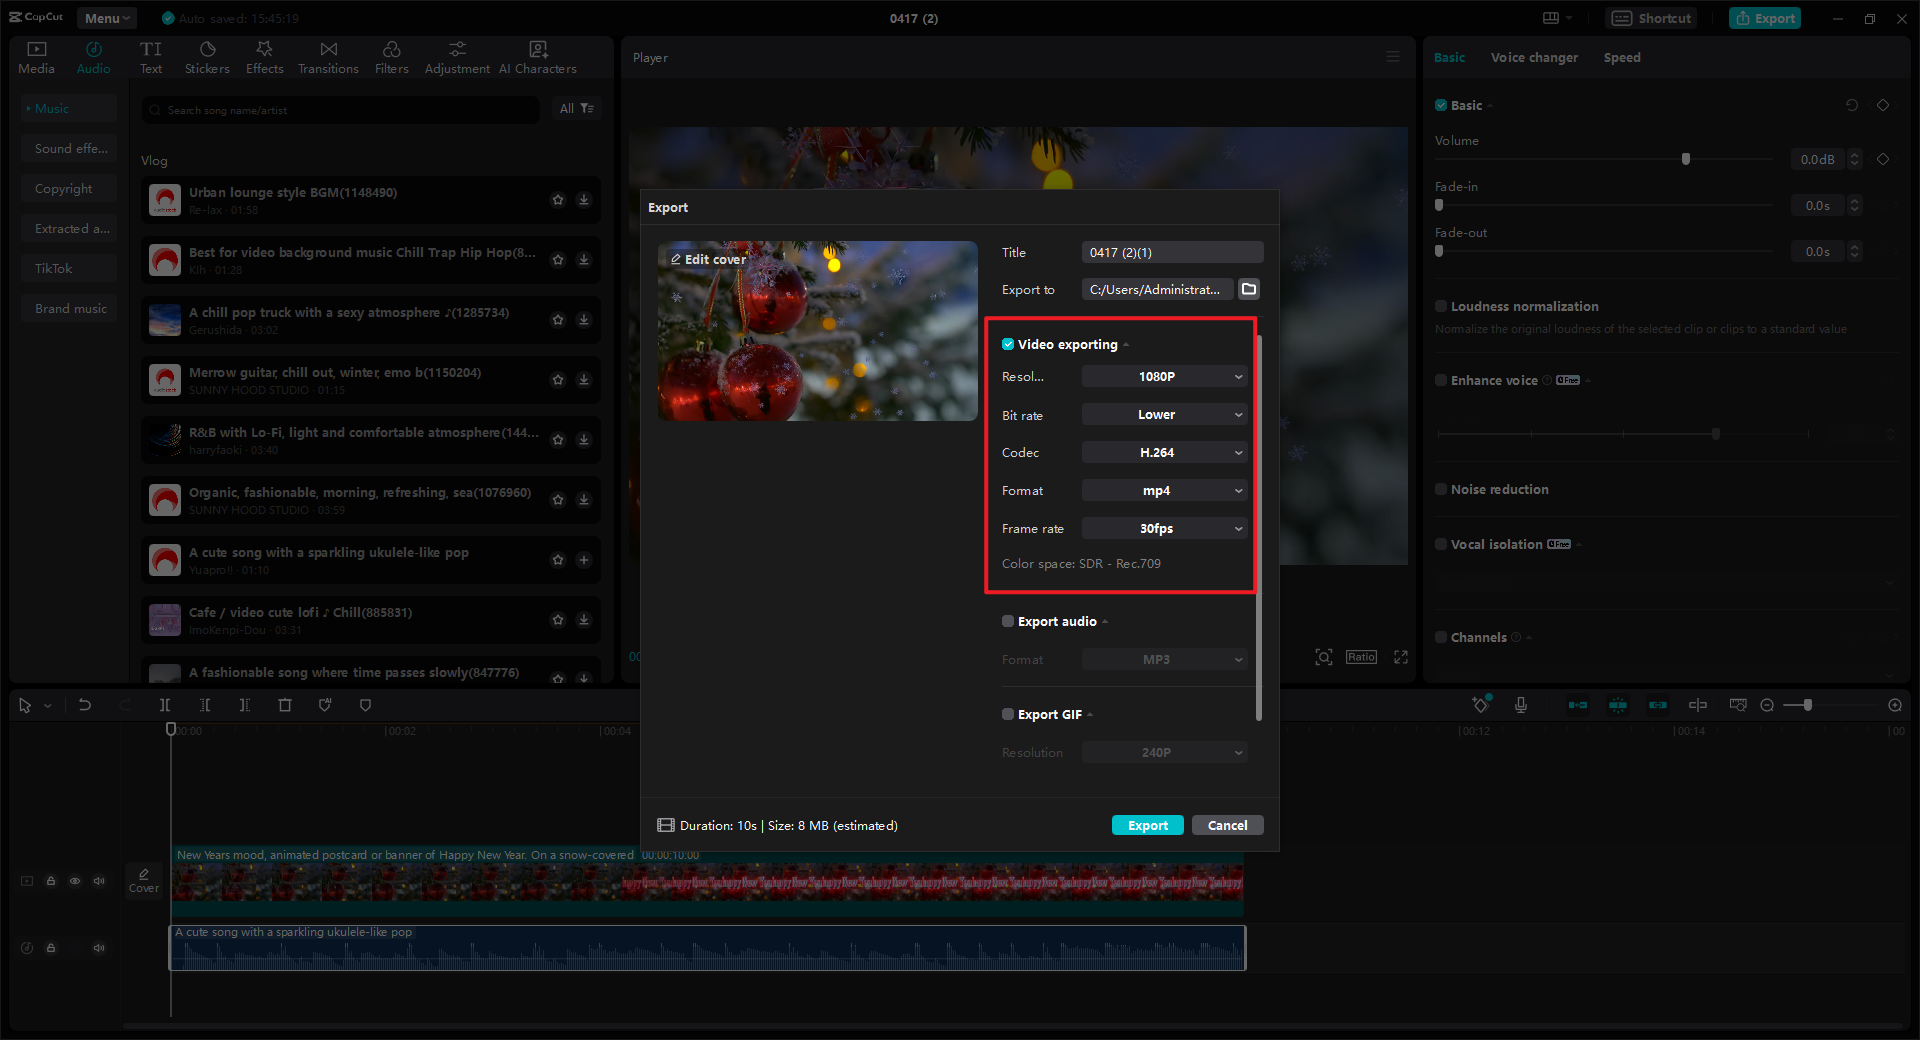Switch to the Voice changer tab
Screen dimensions: 1920x1040
click(x=1533, y=57)
